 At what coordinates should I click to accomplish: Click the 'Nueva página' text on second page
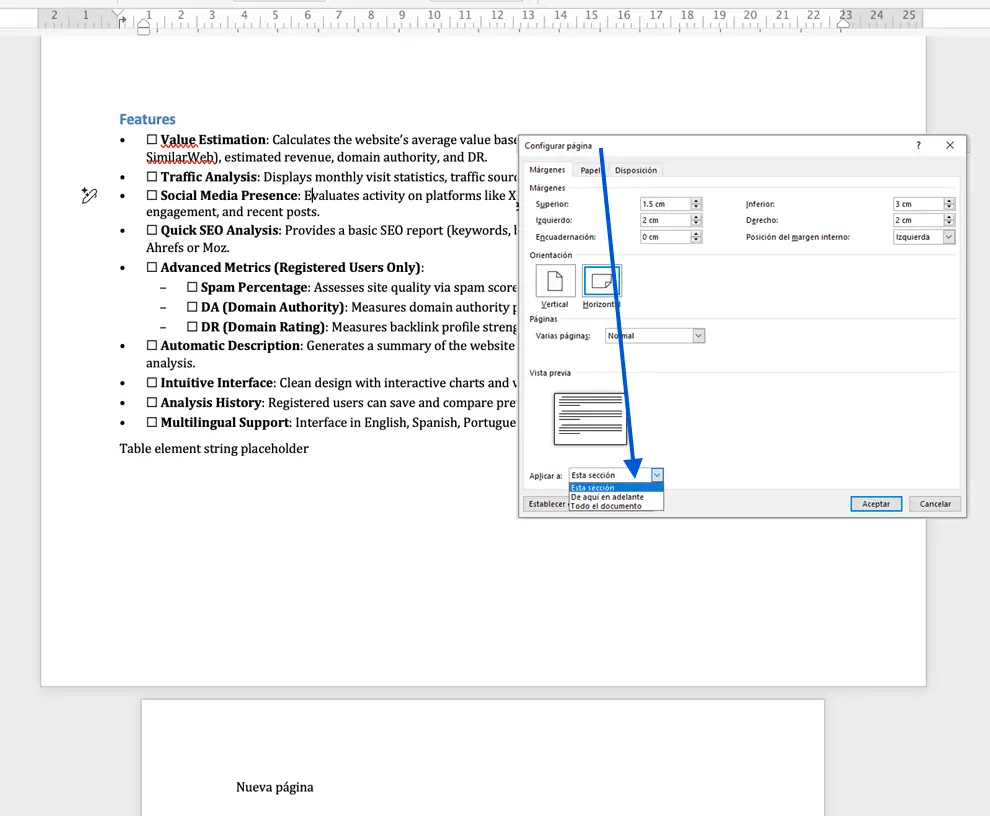[x=275, y=787]
